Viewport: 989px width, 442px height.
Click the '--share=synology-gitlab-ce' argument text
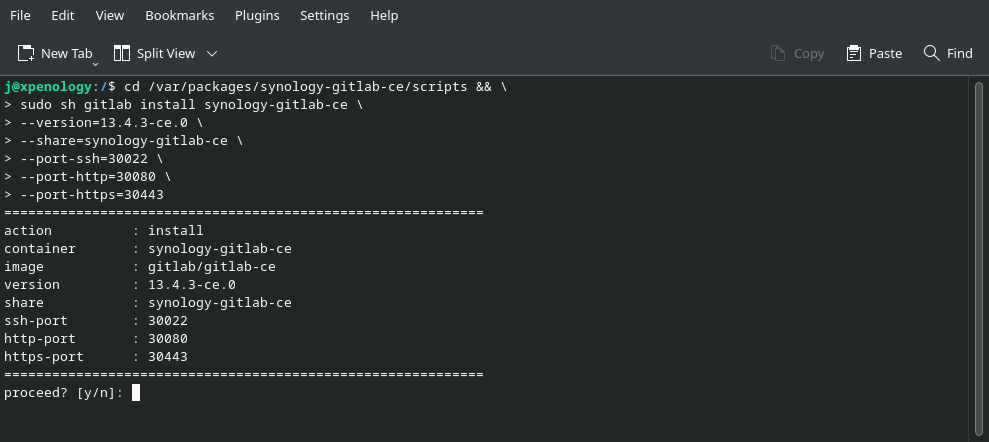pos(124,141)
